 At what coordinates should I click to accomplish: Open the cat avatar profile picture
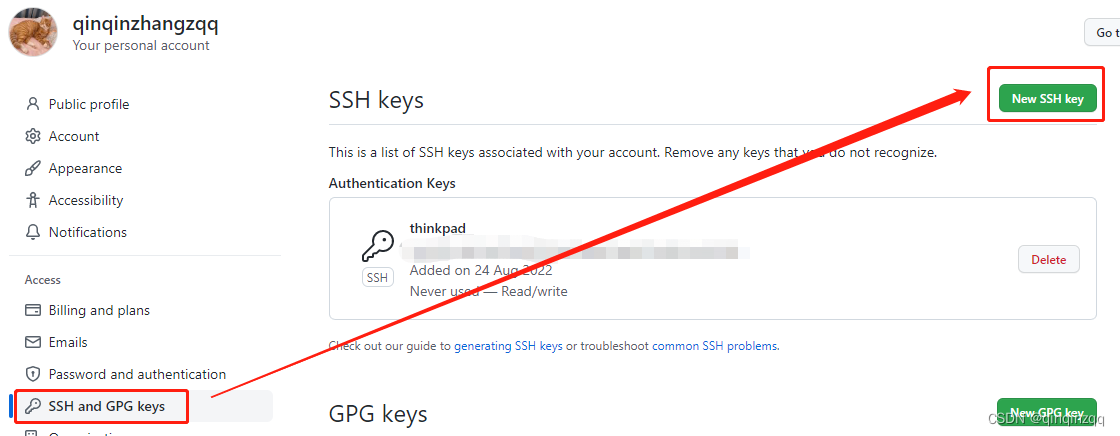pos(33,32)
